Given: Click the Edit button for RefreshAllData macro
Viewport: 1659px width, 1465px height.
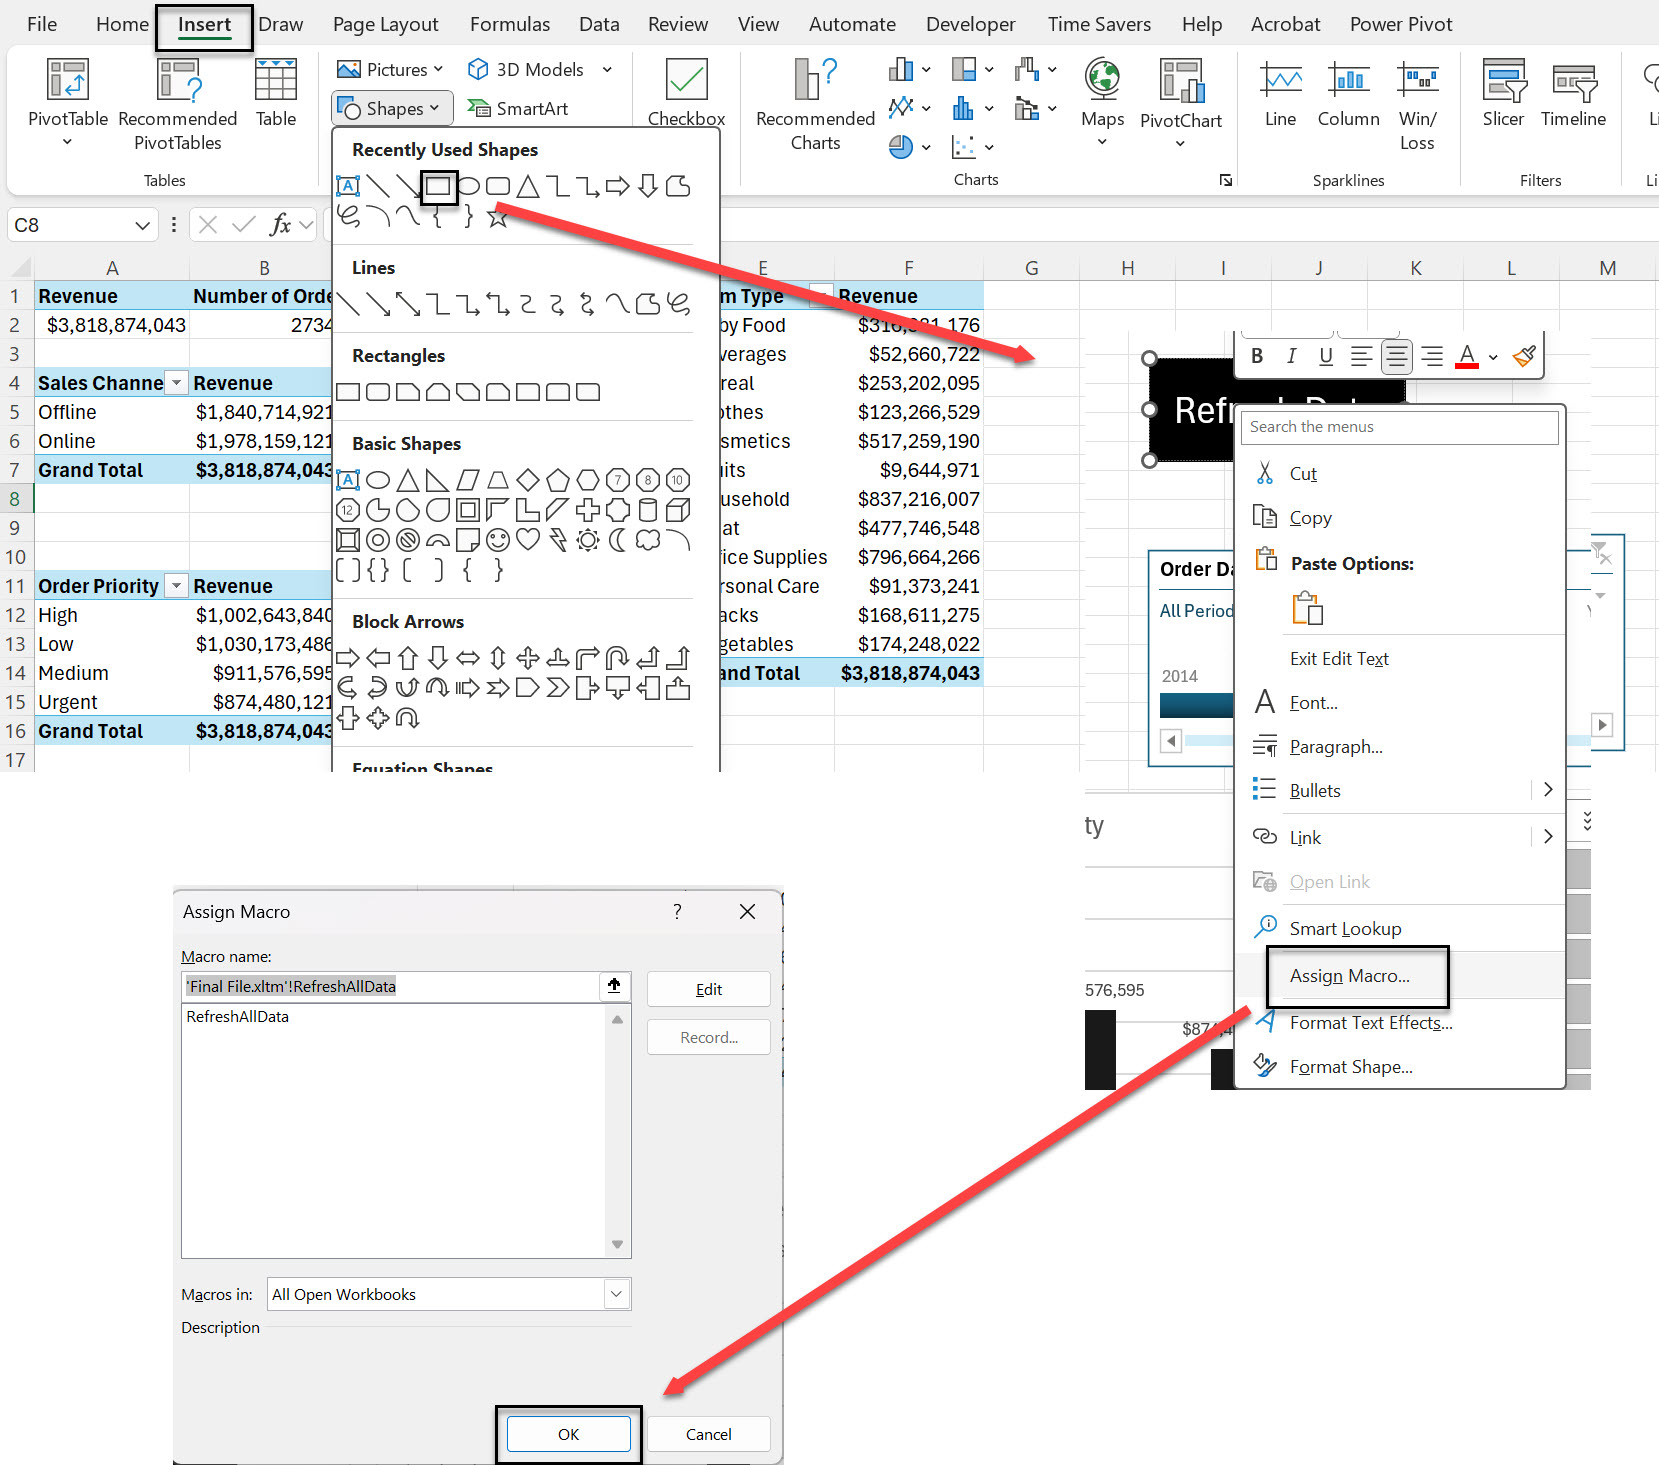Looking at the screenshot, I should click(x=708, y=988).
